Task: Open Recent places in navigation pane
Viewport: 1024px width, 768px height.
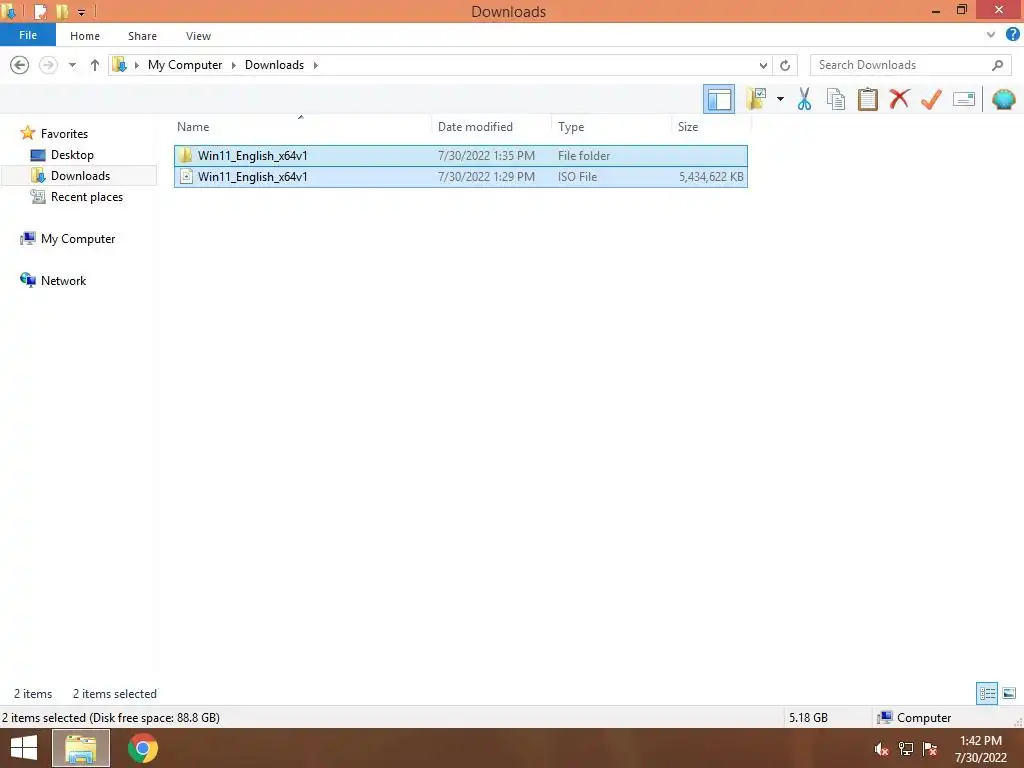Action: coord(87,197)
